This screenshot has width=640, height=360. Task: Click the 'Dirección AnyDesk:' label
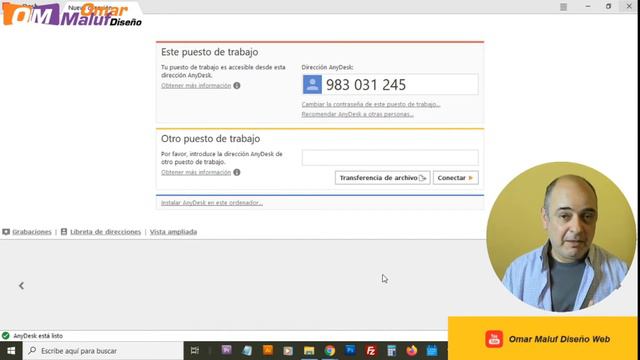[x=328, y=67]
